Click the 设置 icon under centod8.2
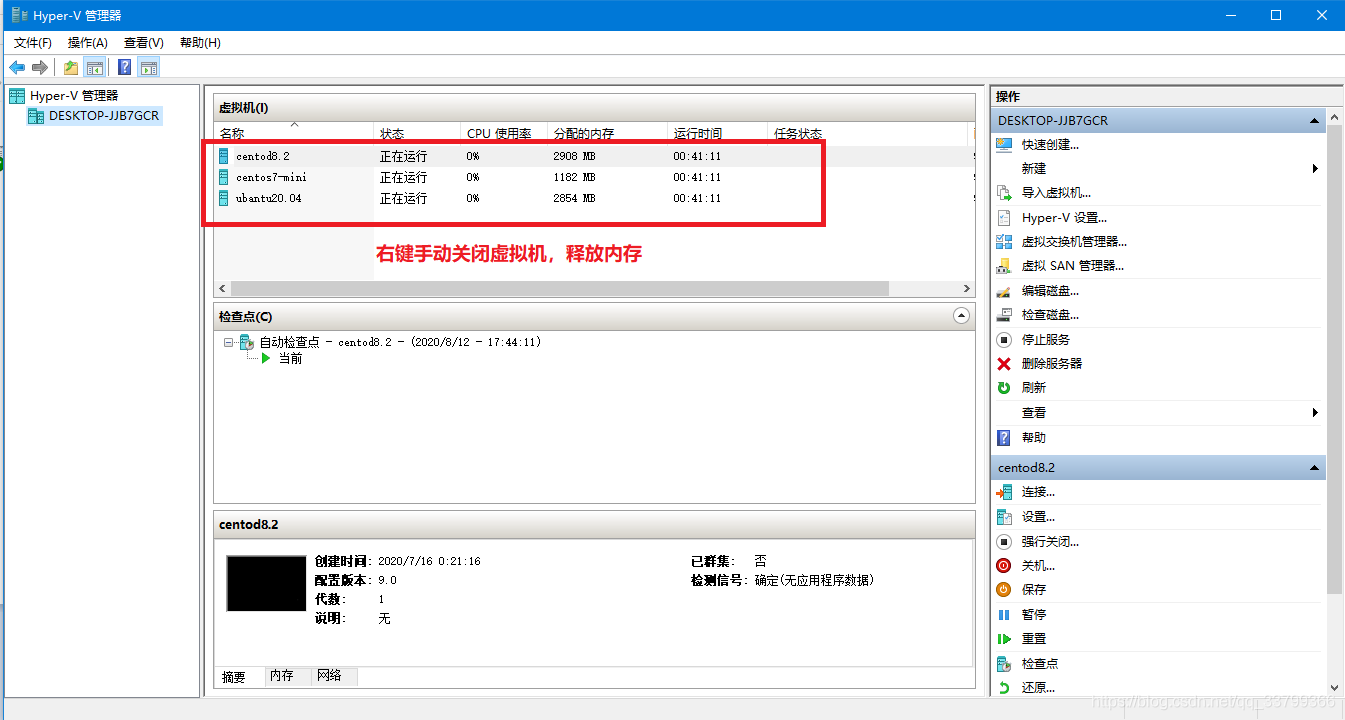Viewport: 1345px width, 720px height. tap(1004, 517)
